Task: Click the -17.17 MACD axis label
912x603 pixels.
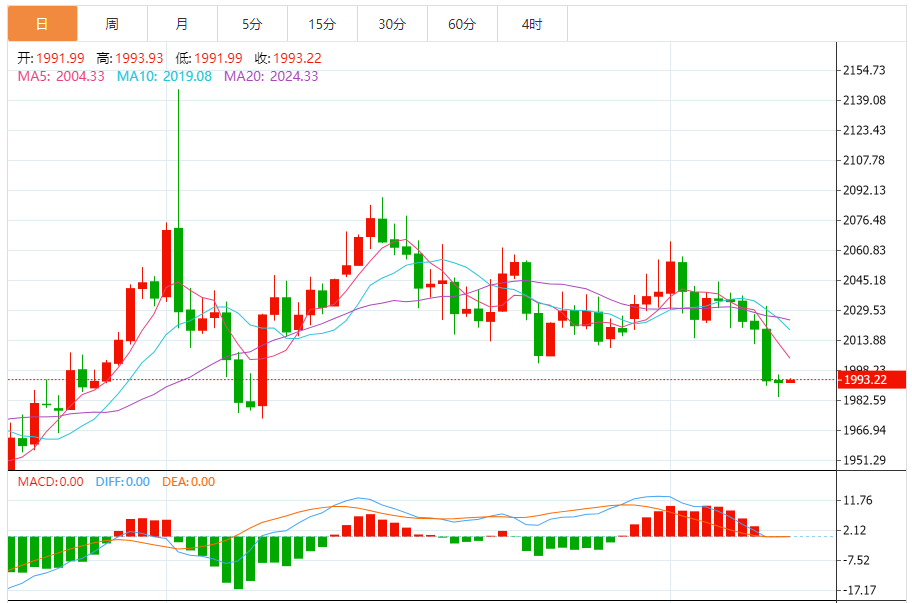Action: pyautogui.click(x=859, y=590)
